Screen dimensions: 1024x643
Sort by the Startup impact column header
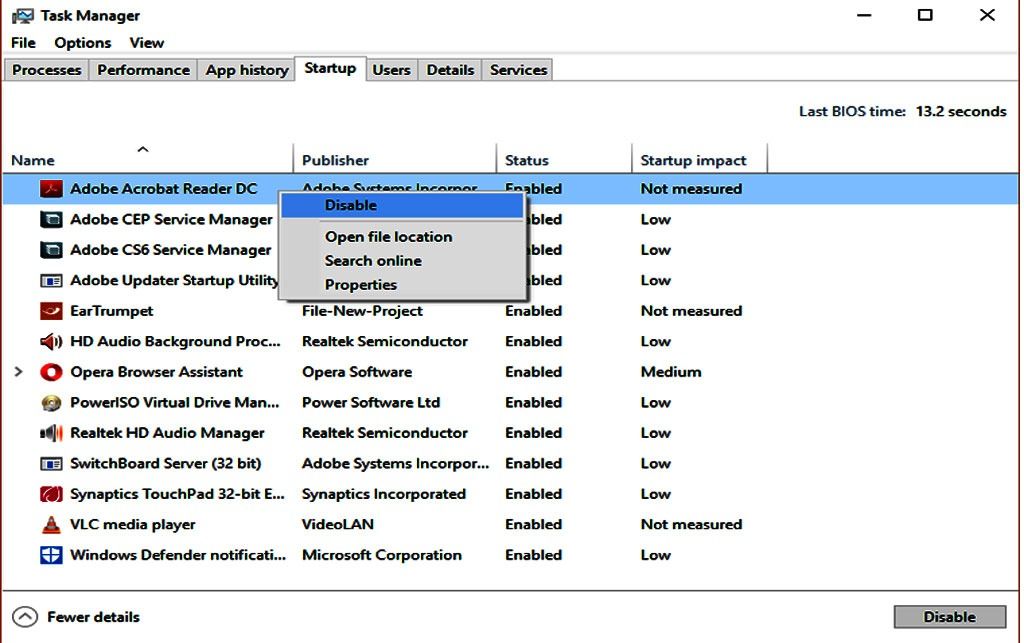click(693, 160)
